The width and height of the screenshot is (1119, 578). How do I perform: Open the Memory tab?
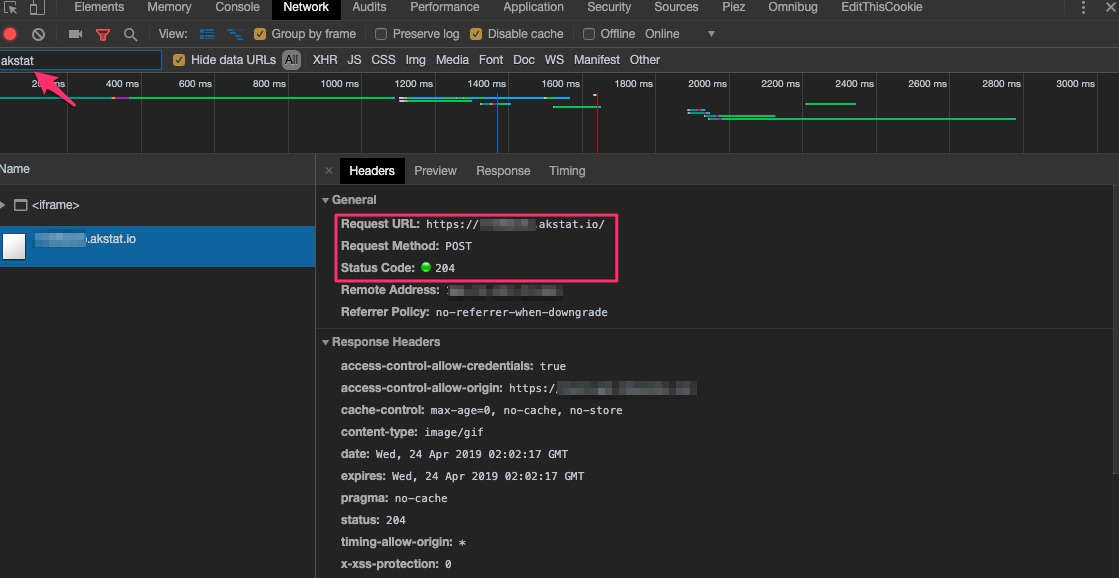[x=169, y=8]
